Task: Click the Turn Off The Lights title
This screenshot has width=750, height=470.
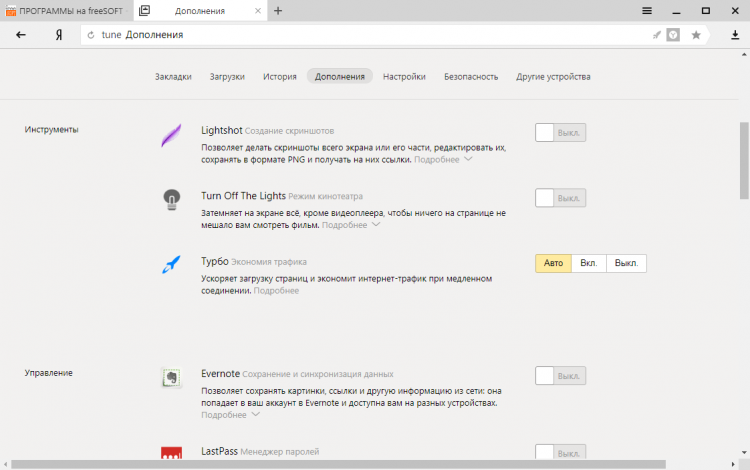Action: tap(243, 196)
